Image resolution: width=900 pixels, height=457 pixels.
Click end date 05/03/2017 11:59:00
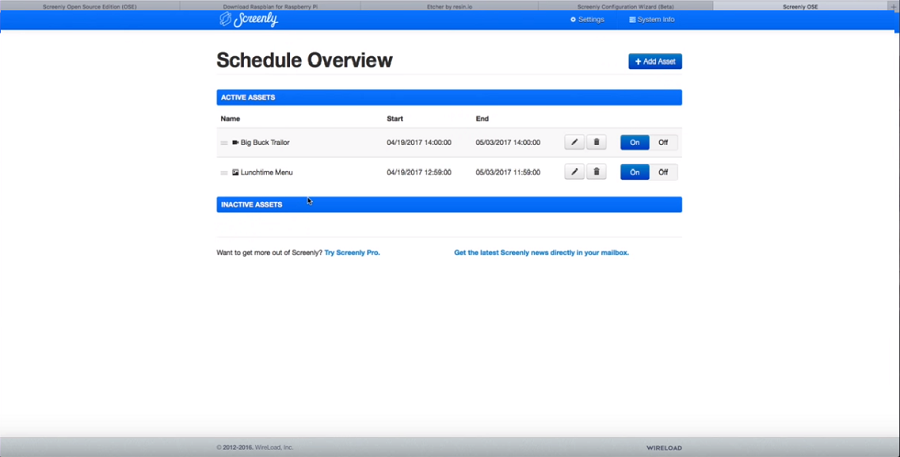pyautogui.click(x=508, y=172)
